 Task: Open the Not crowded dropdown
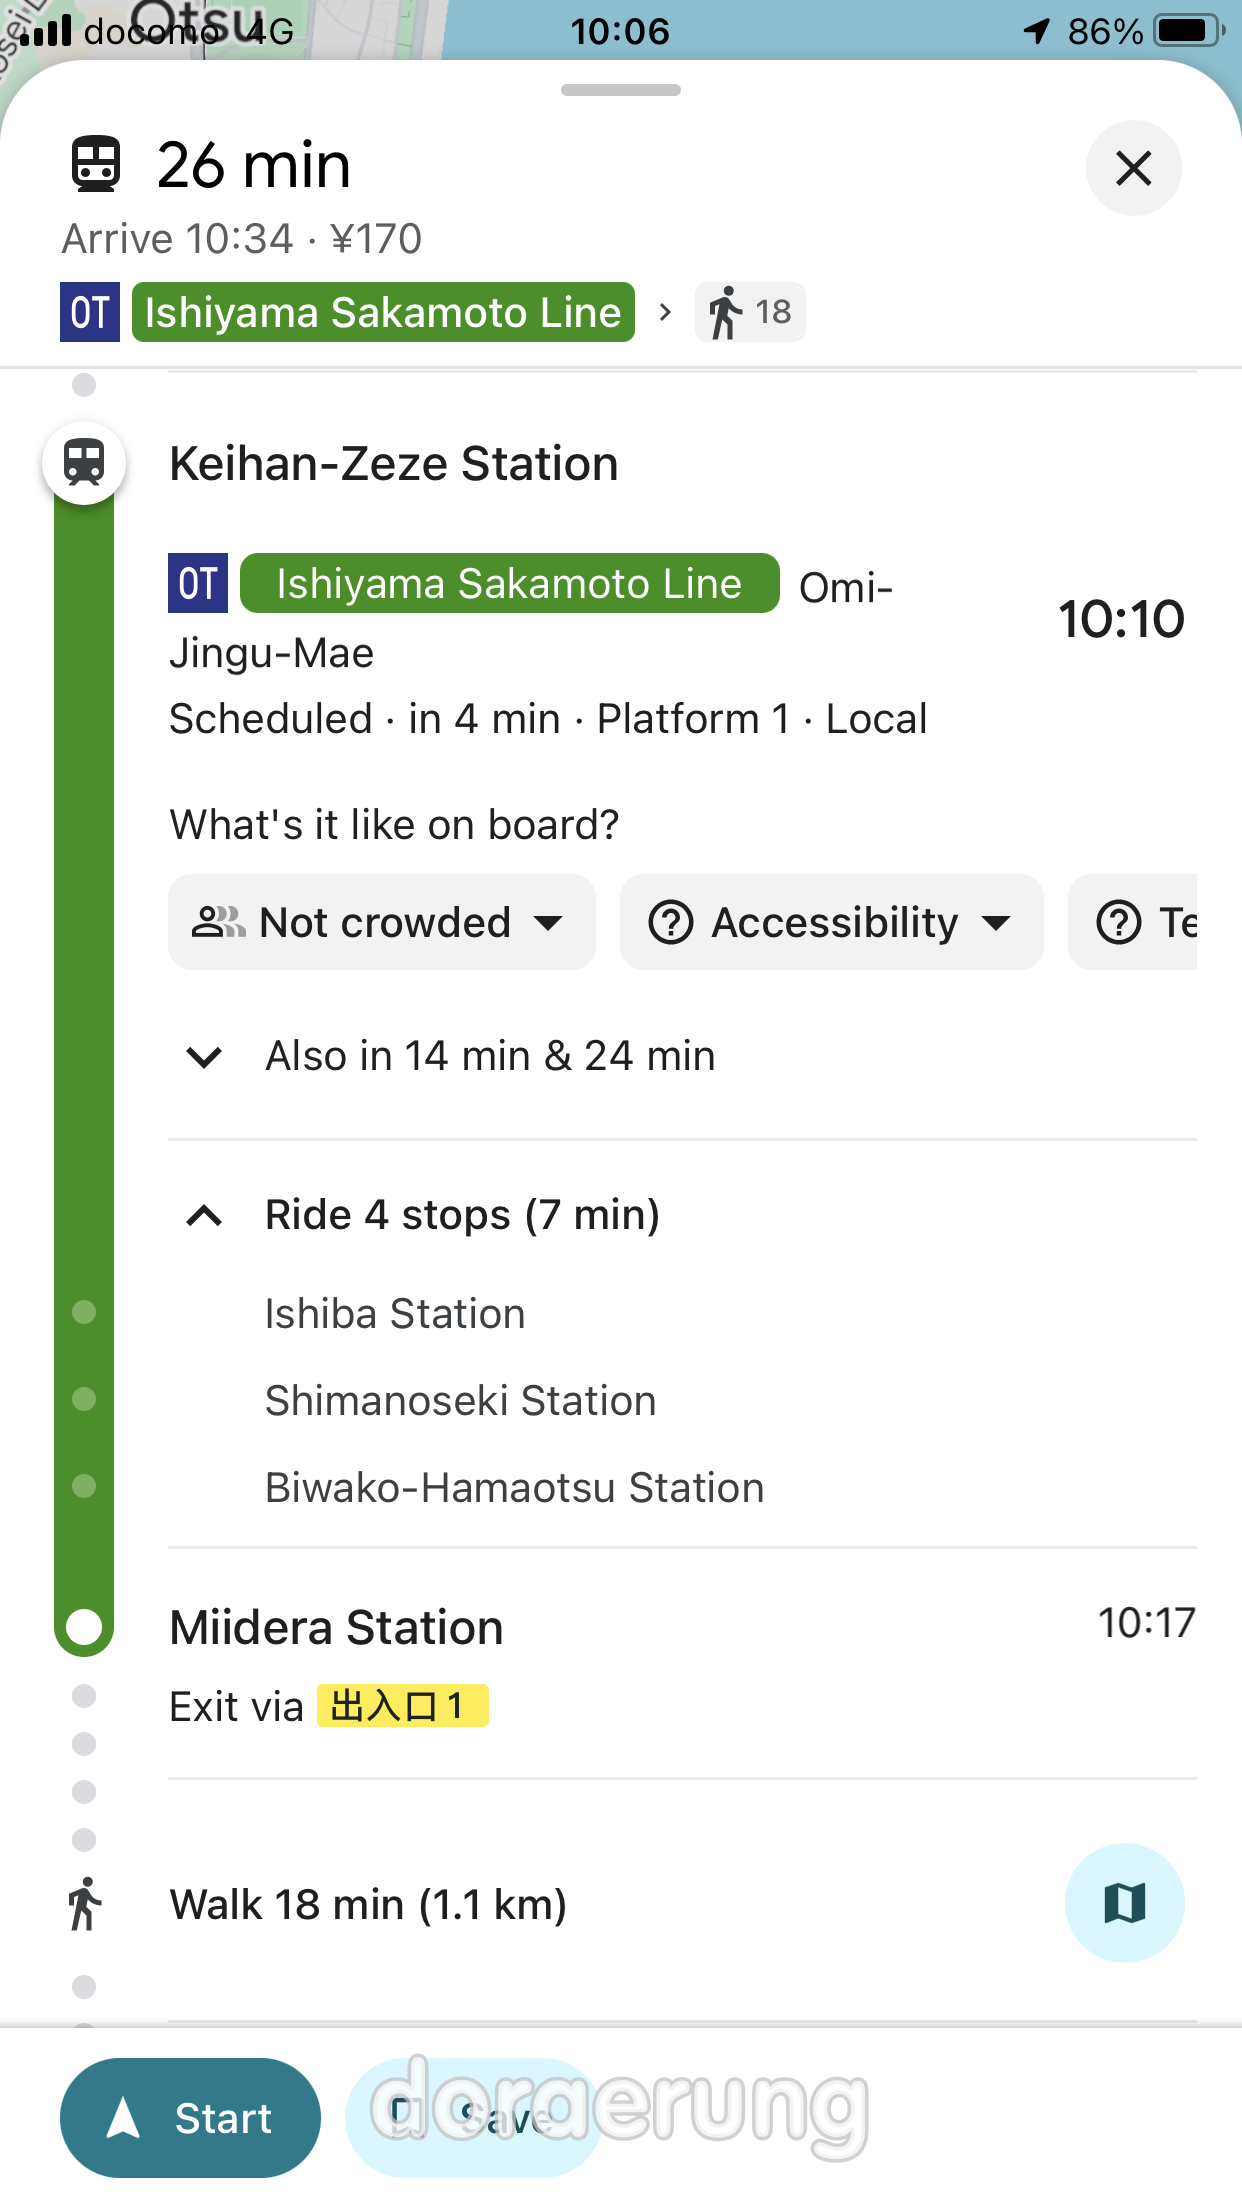click(382, 922)
